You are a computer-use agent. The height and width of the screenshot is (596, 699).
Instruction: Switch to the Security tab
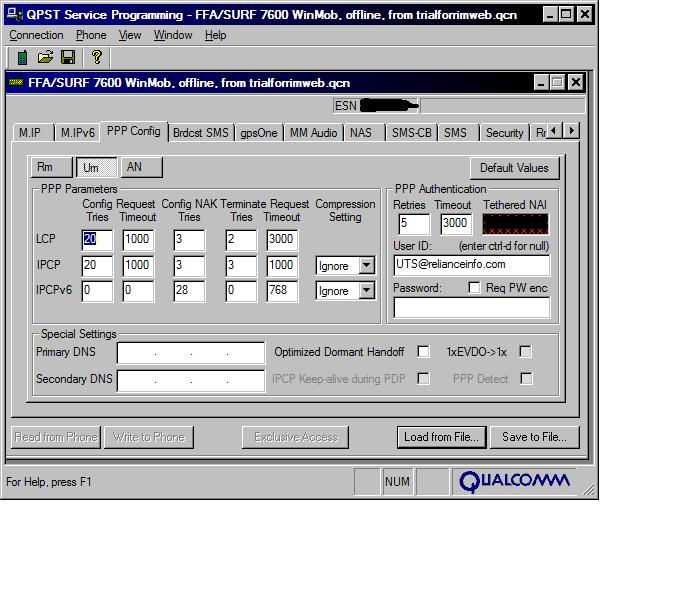504,133
